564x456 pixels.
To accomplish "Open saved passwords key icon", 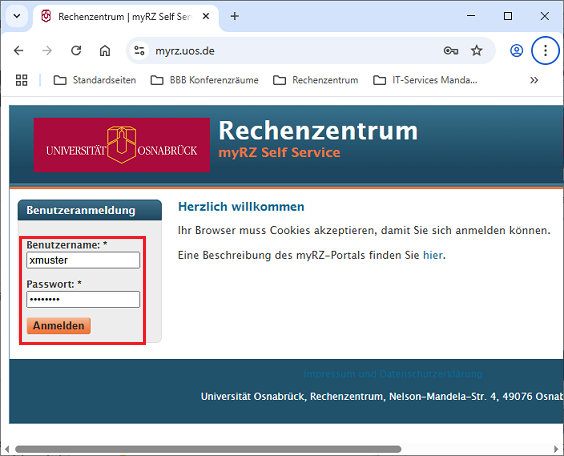I will pyautogui.click(x=451, y=51).
